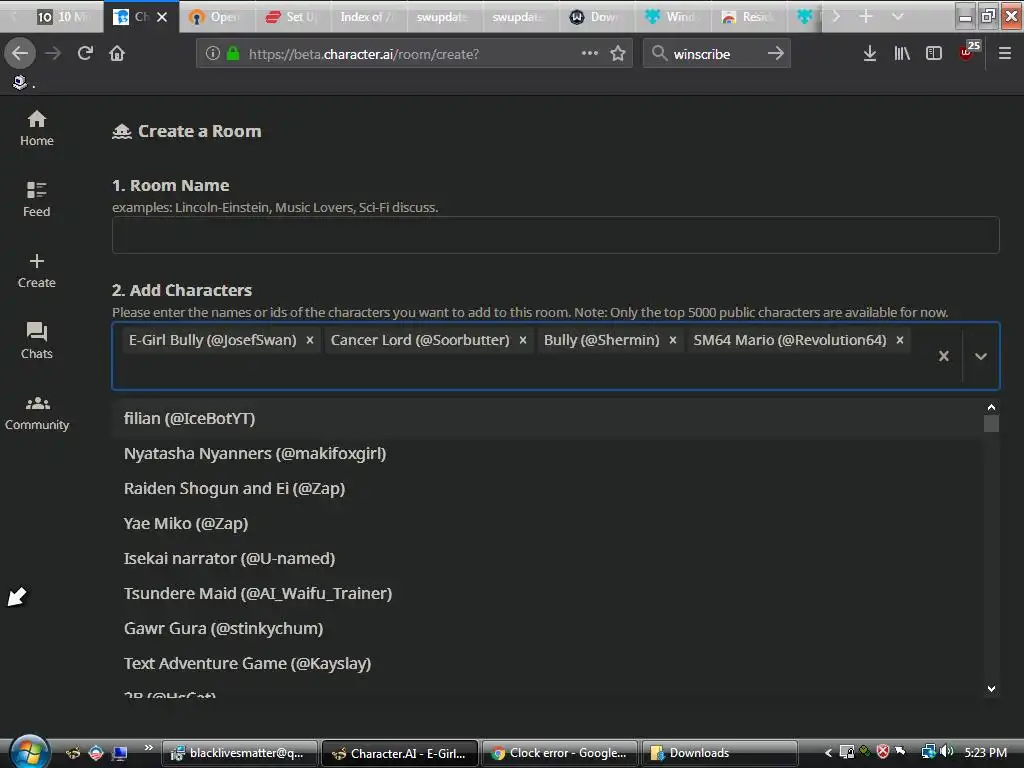Expand the Quick Launch overflow chevron
Viewport: 1024px width, 768px height.
(148, 748)
